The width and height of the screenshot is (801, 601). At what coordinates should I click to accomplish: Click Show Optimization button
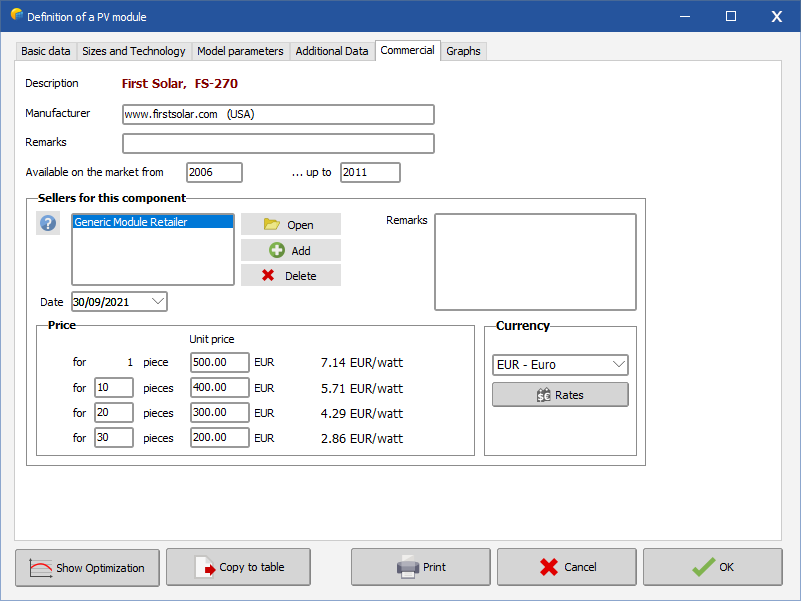click(x=87, y=567)
